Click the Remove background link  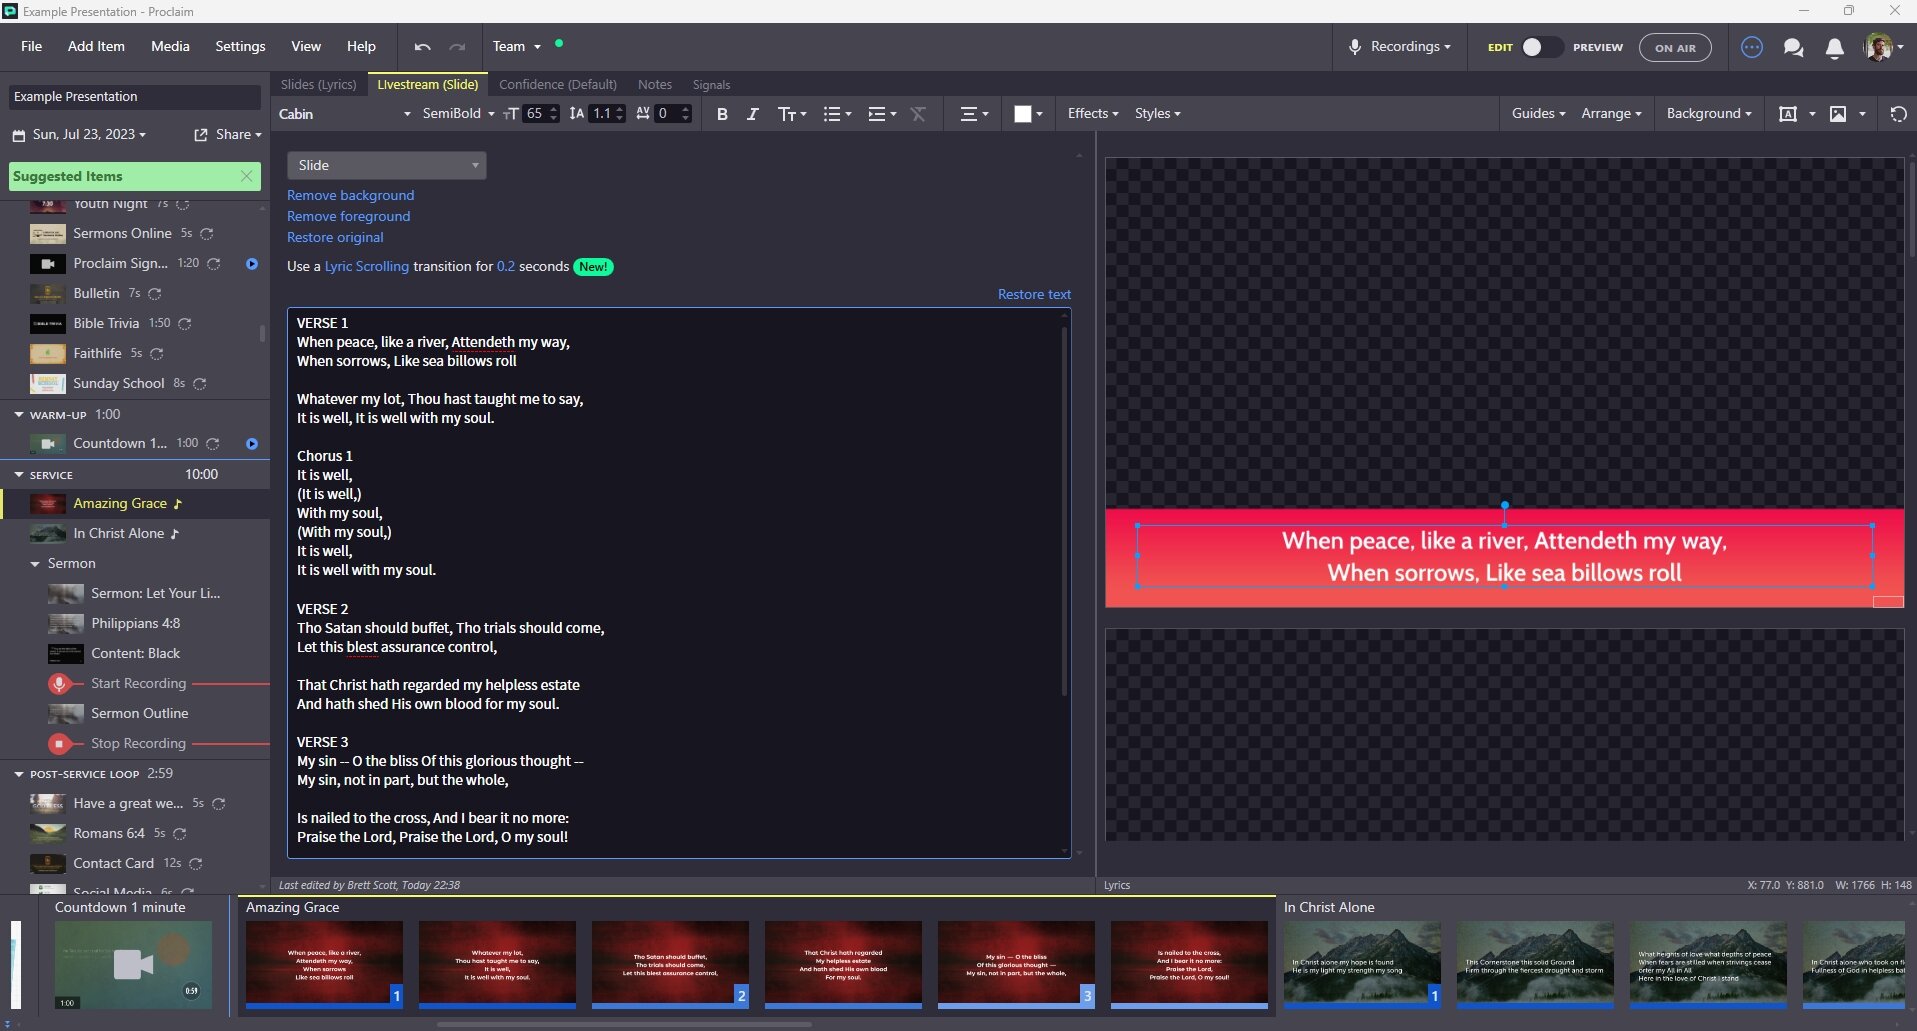(x=349, y=195)
